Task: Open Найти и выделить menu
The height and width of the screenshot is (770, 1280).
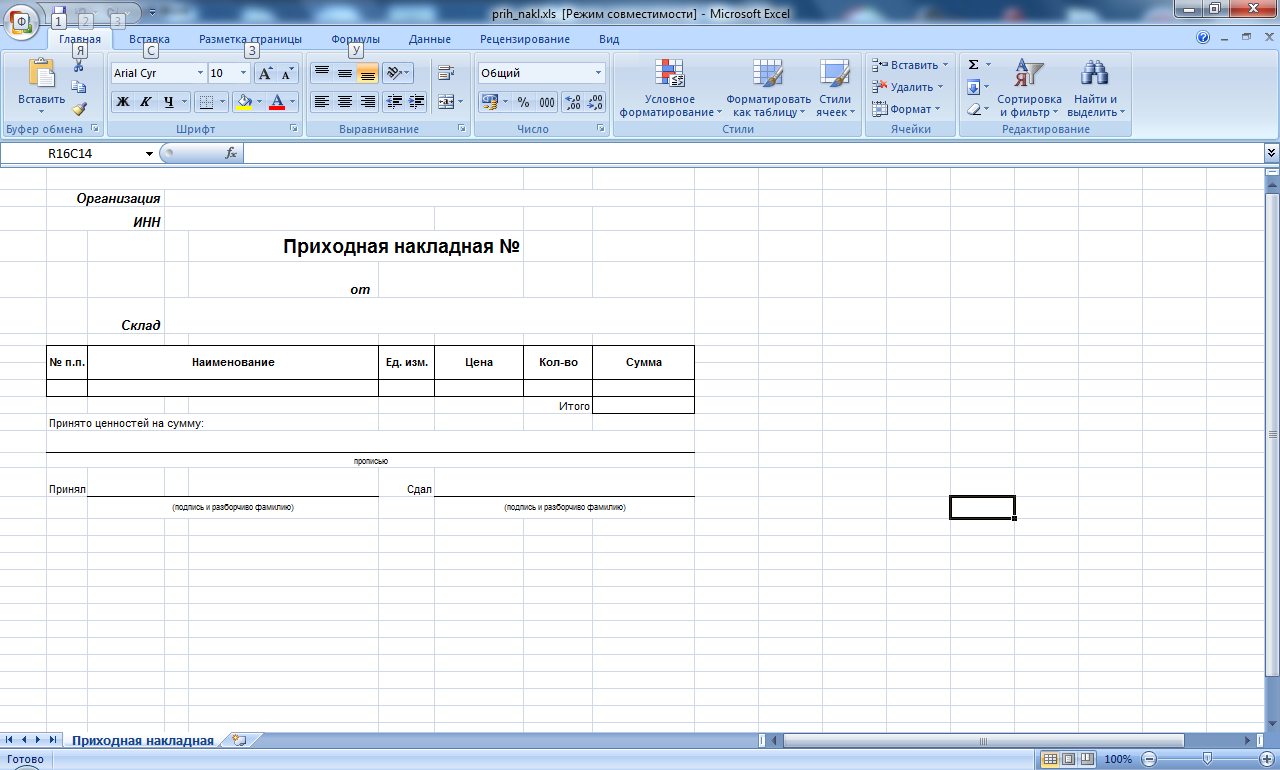Action: click(1096, 88)
